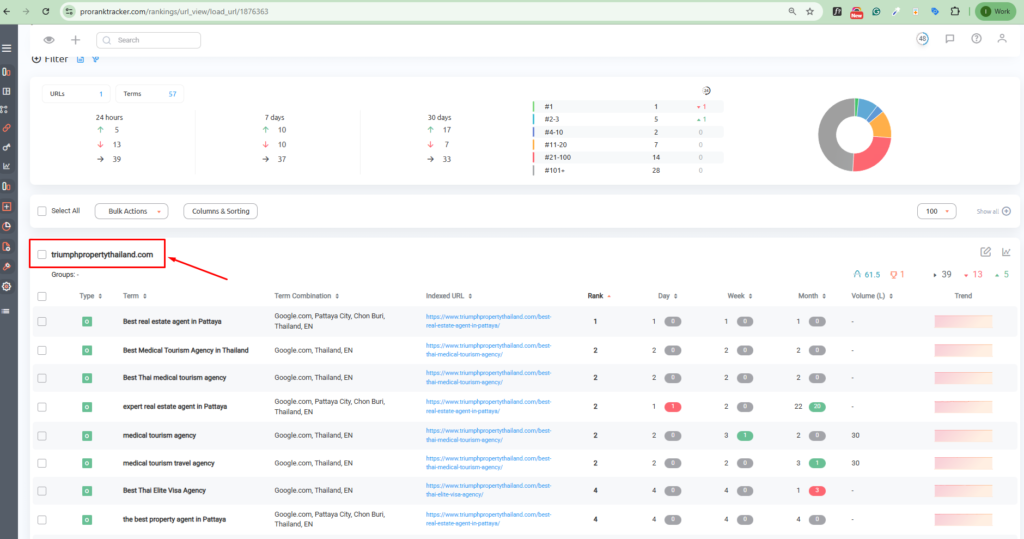The width and height of the screenshot is (1024, 539).
Task: Bookmark this page with the star icon
Action: point(810,11)
